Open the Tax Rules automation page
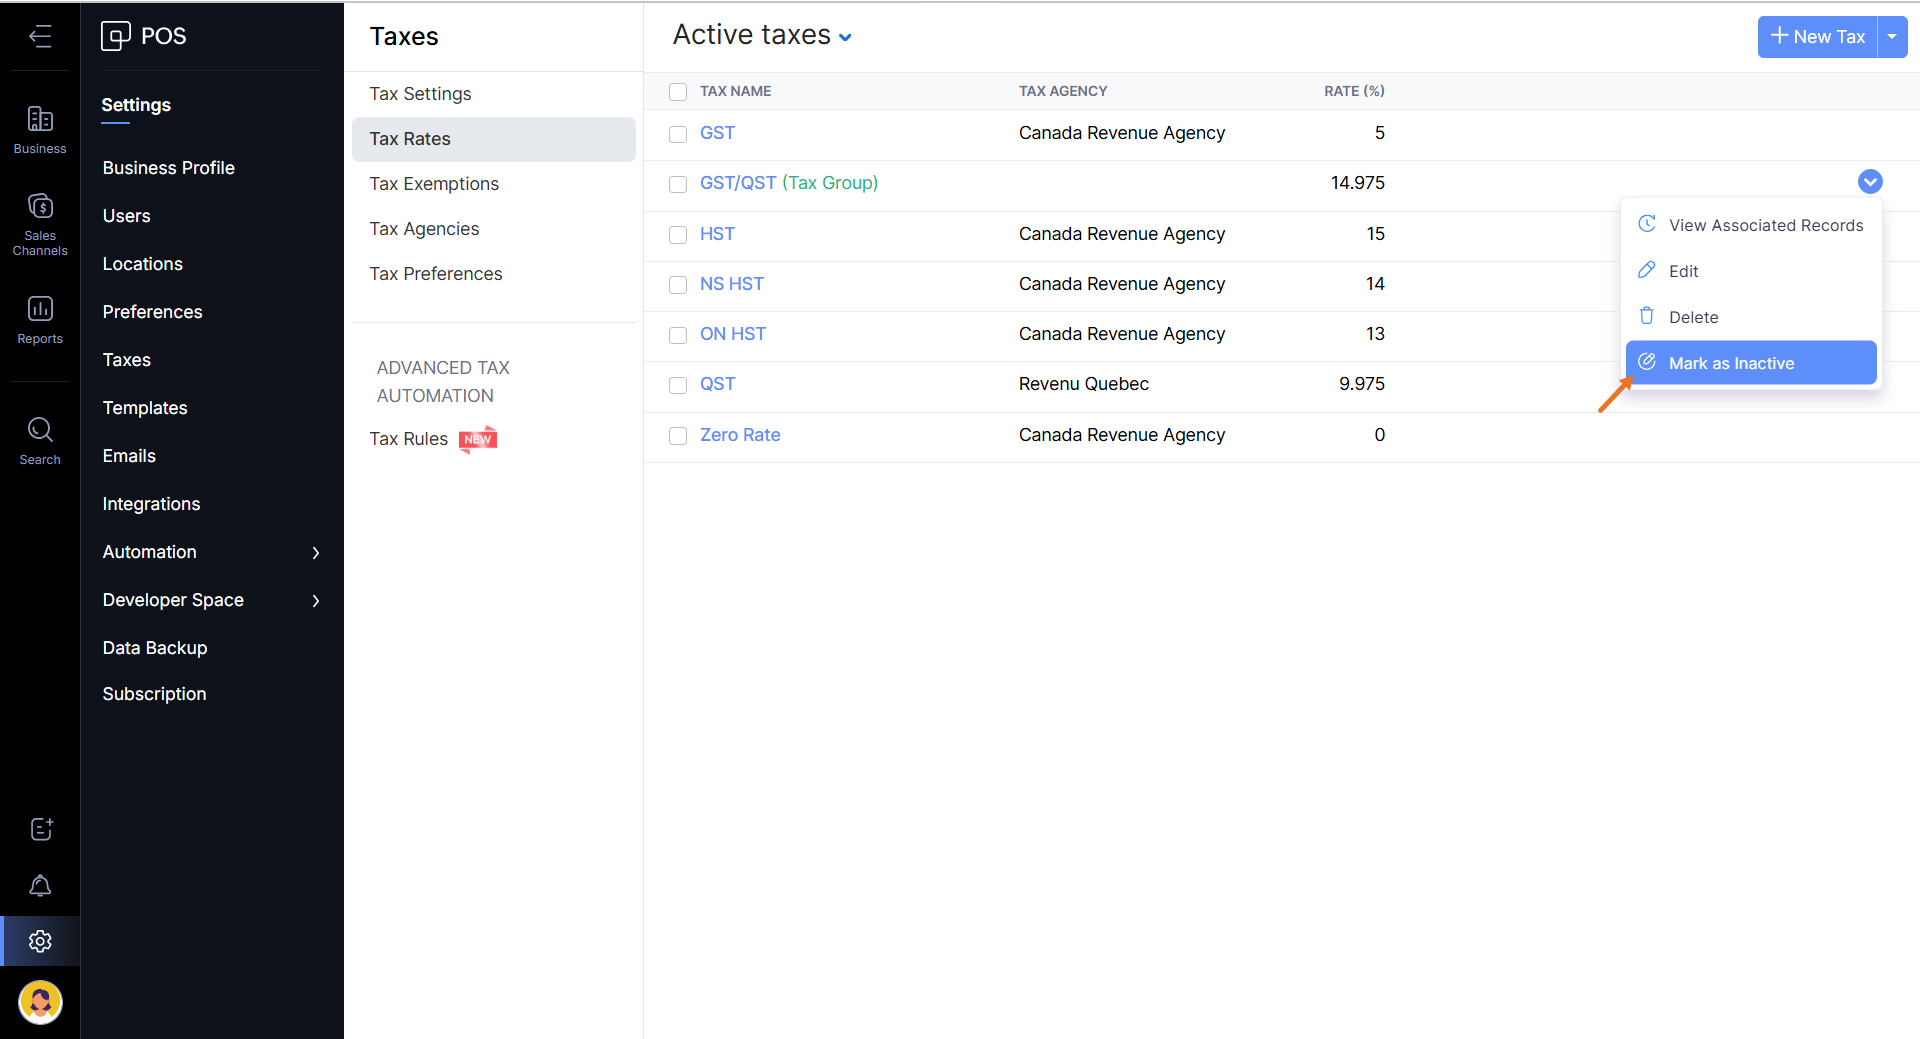 coord(409,439)
